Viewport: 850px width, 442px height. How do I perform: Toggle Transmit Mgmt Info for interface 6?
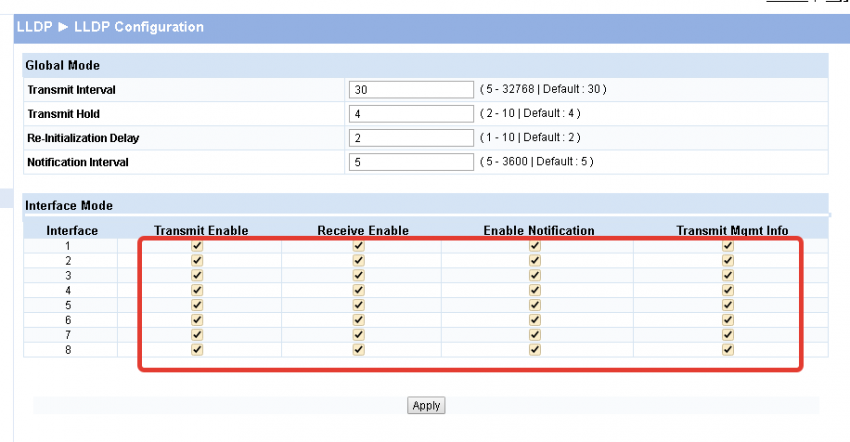(x=728, y=320)
